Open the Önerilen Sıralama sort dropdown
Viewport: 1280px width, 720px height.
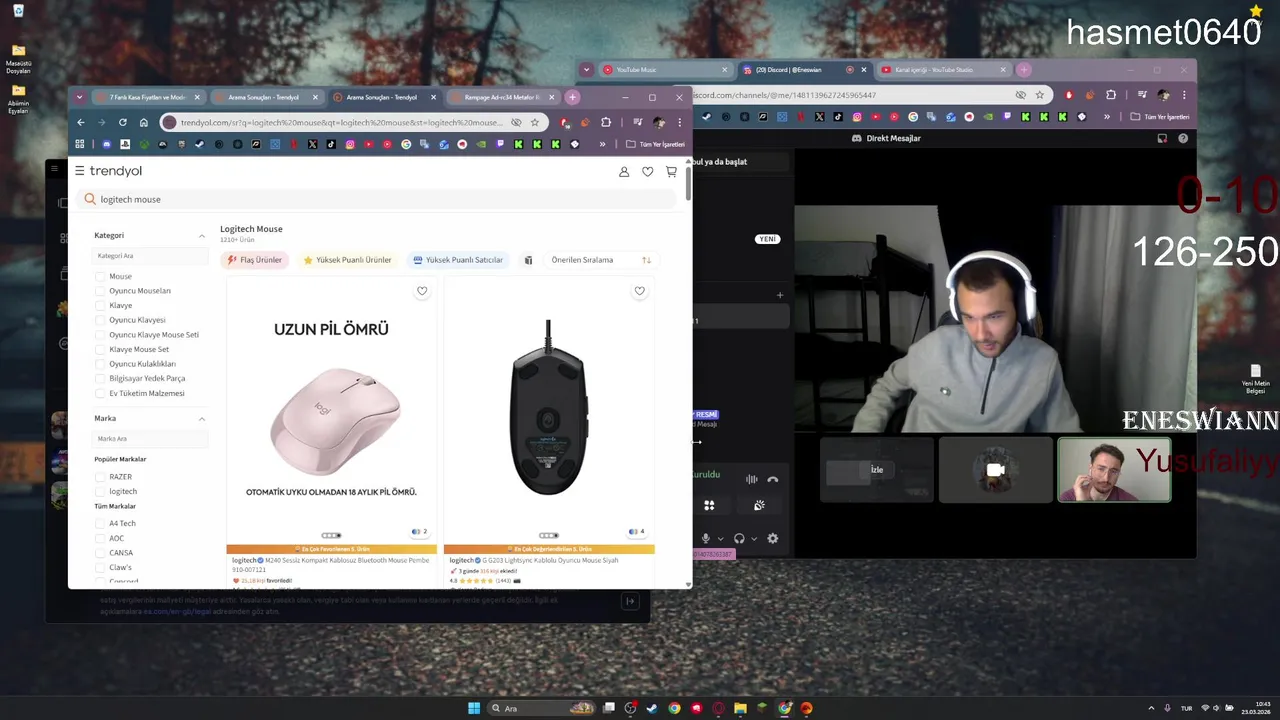click(600, 260)
